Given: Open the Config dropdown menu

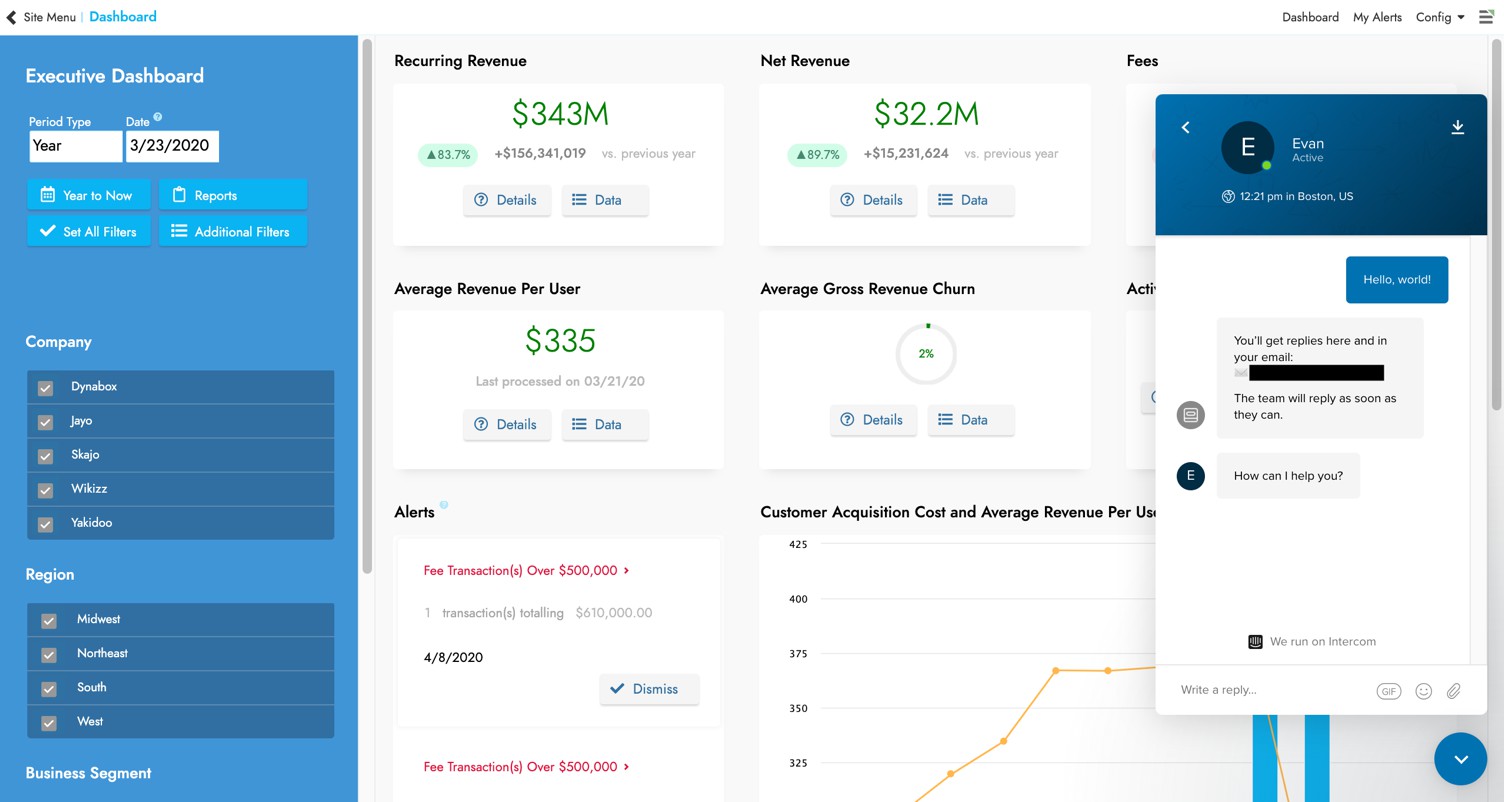Looking at the screenshot, I should tap(1439, 17).
